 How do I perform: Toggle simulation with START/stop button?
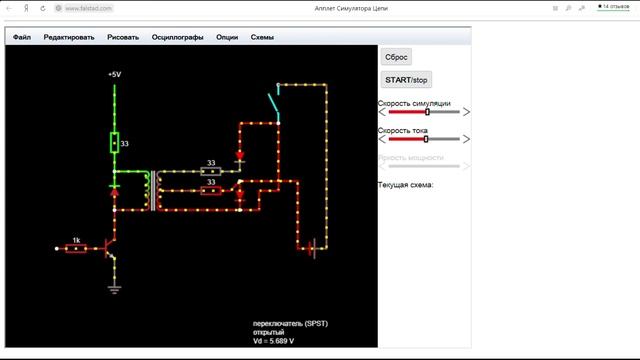coord(406,80)
